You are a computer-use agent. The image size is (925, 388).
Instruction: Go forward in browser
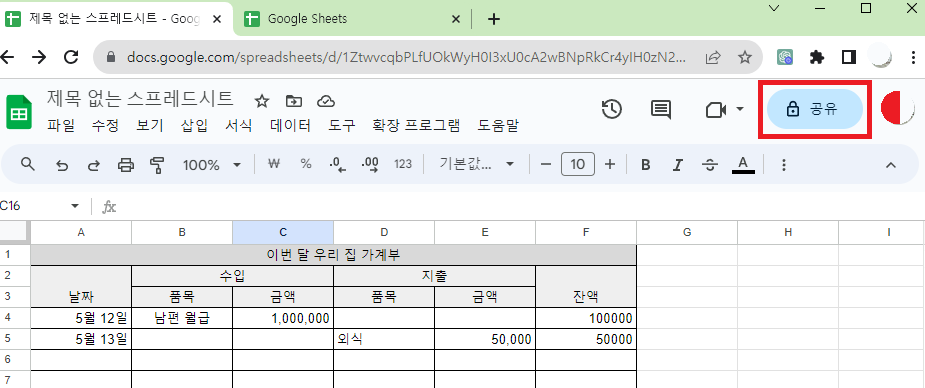[39, 57]
